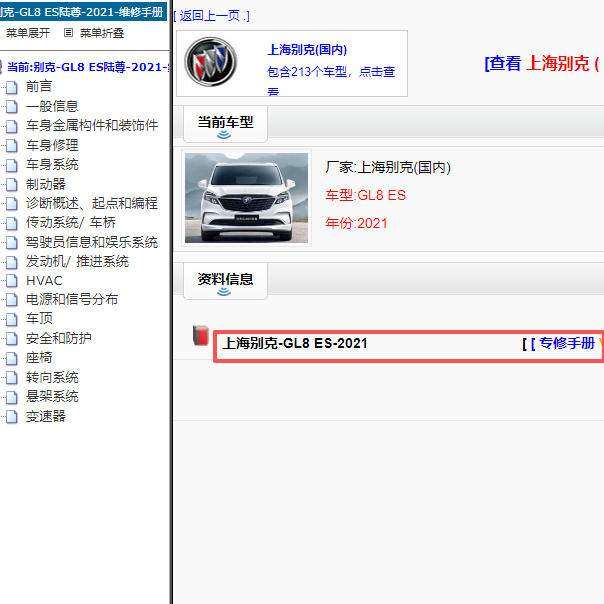Image resolution: width=604 pixels, height=604 pixels.
Task: Open 安全和防护 section
Action: (59, 338)
